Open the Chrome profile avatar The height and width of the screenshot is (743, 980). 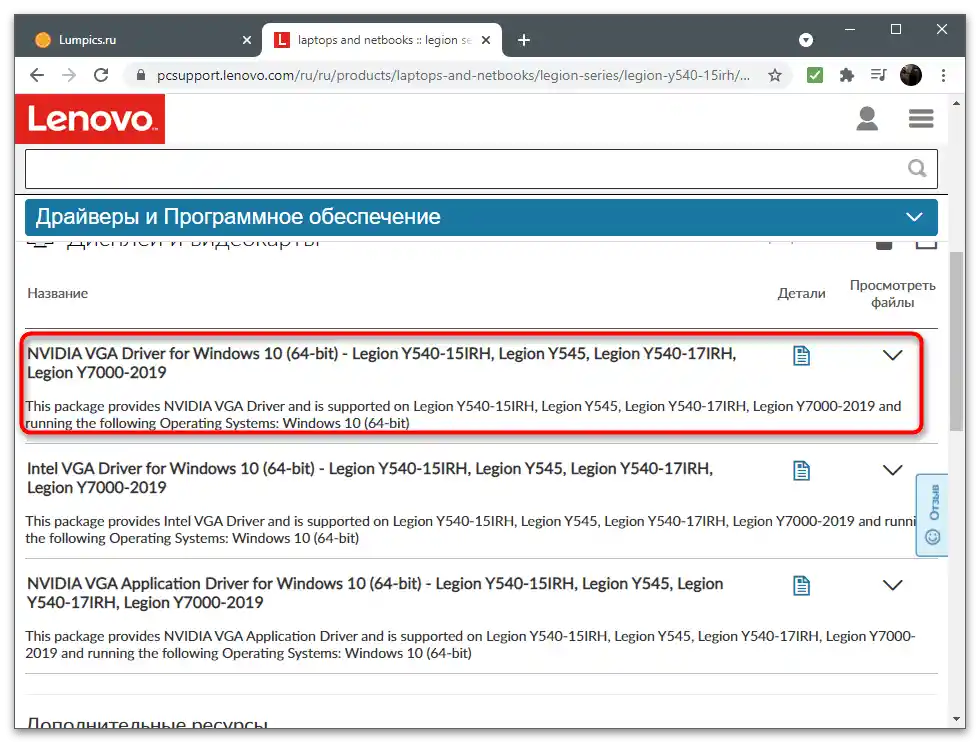click(911, 76)
